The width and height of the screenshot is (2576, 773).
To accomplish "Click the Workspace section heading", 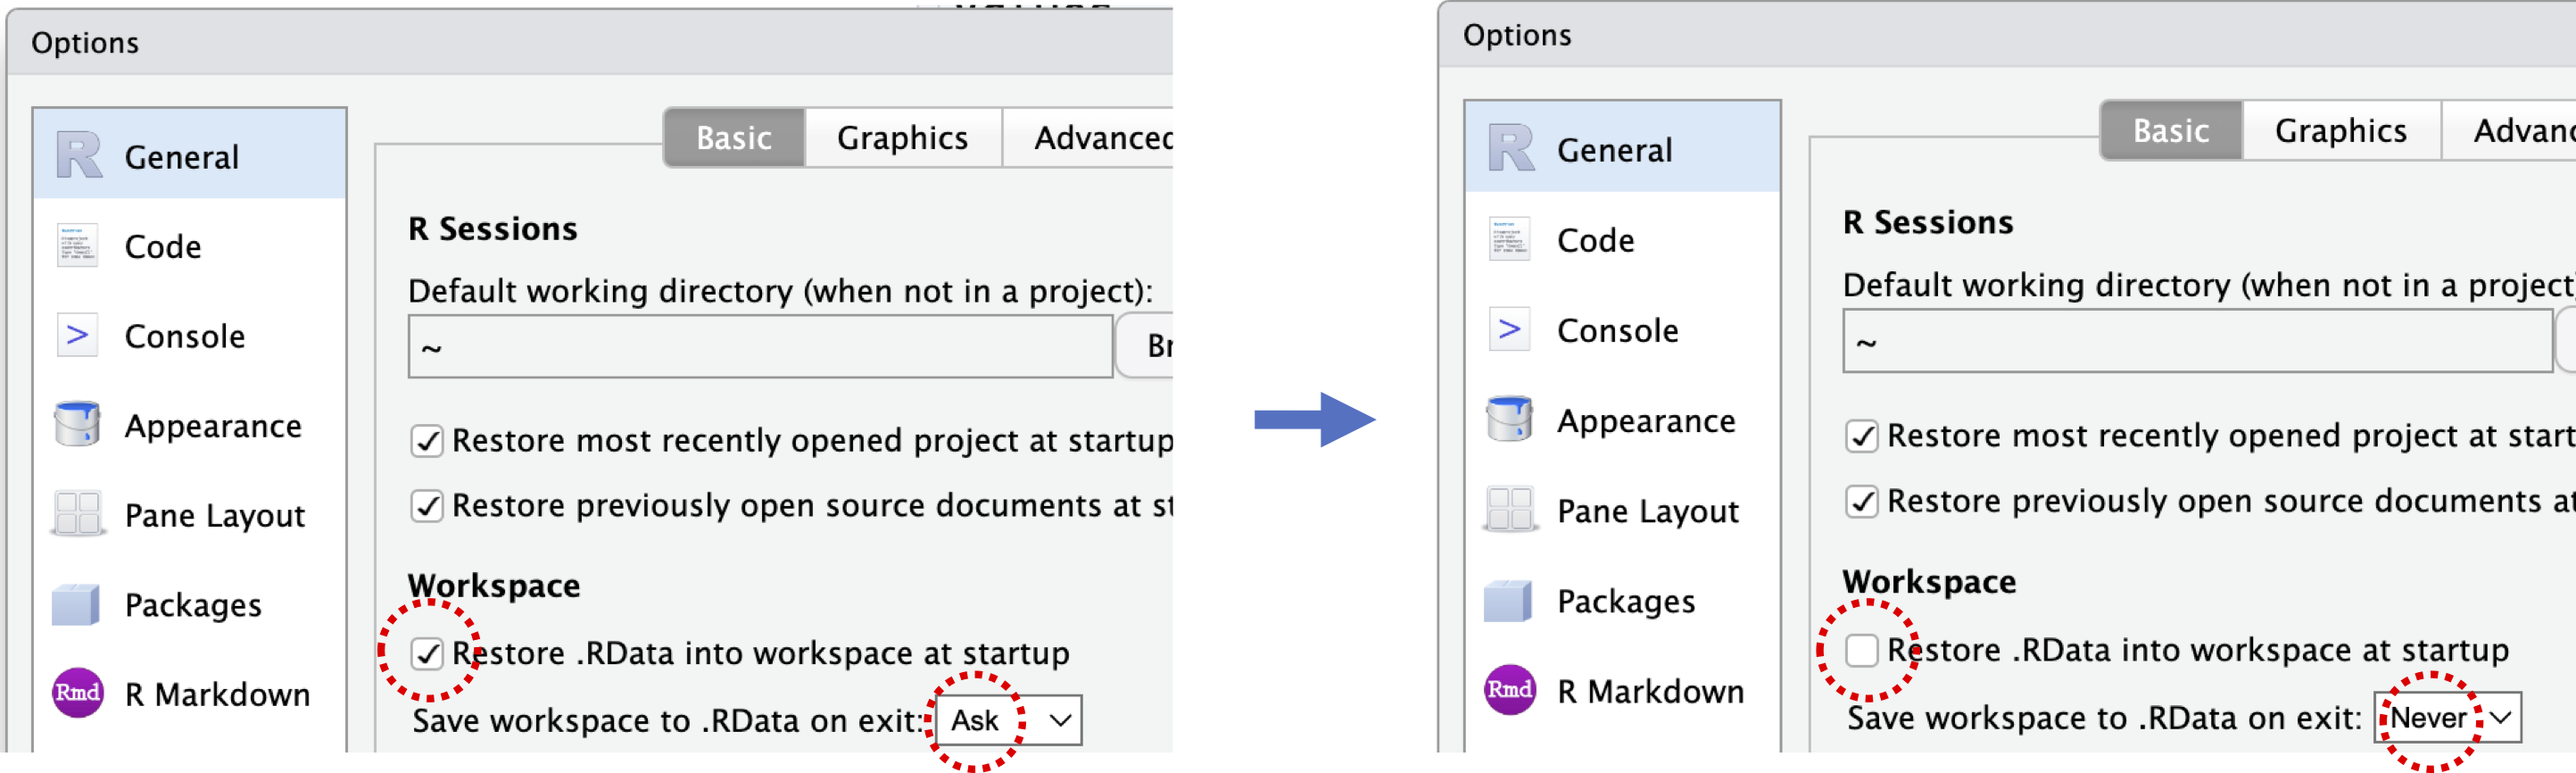I will click(x=494, y=586).
